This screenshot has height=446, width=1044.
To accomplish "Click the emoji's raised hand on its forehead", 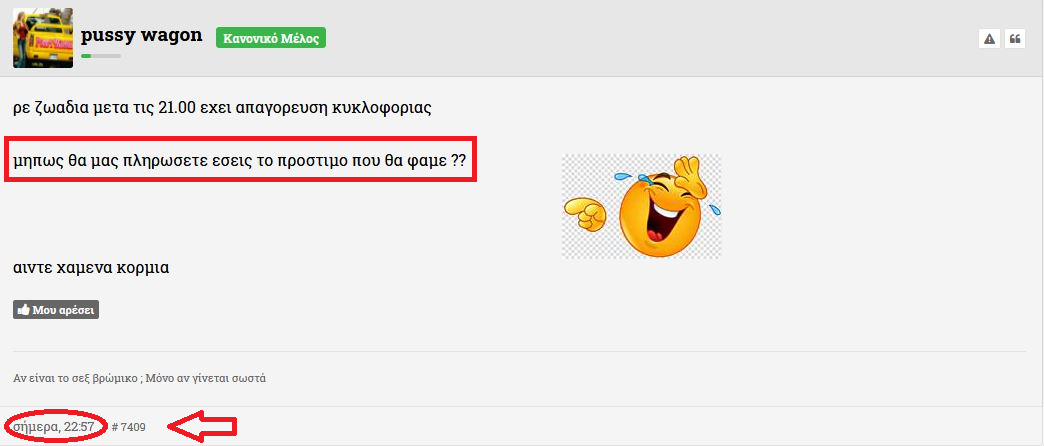I will tap(688, 173).
